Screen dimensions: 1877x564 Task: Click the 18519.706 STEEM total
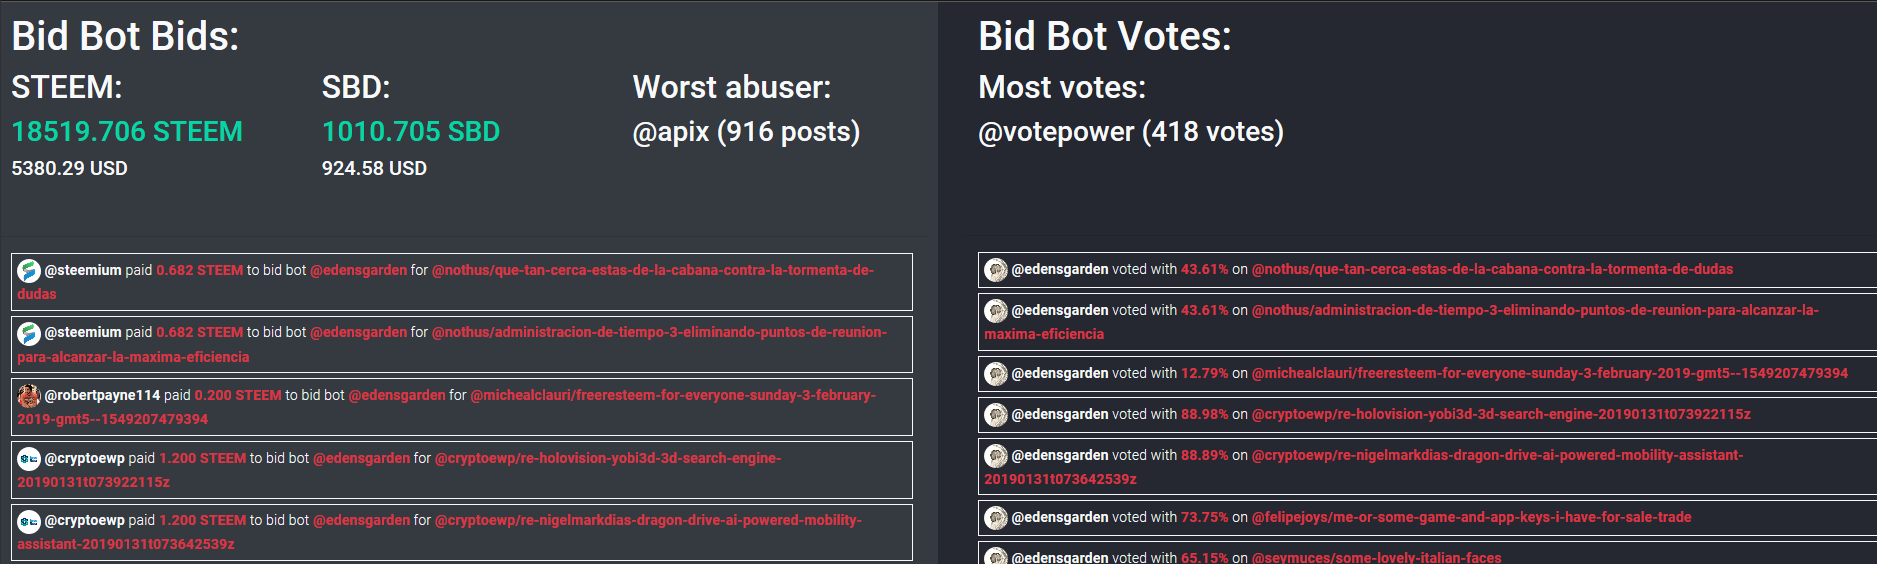(x=127, y=132)
